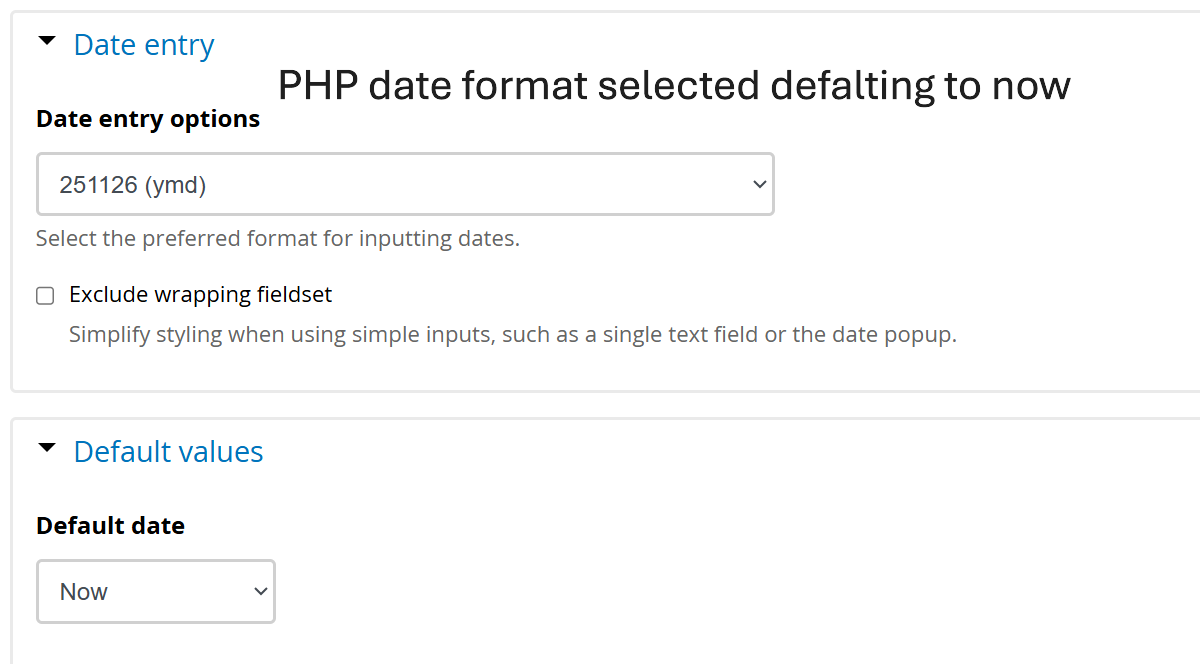Click the Default values heading link
This screenshot has width=1200, height=664.
tap(168, 452)
